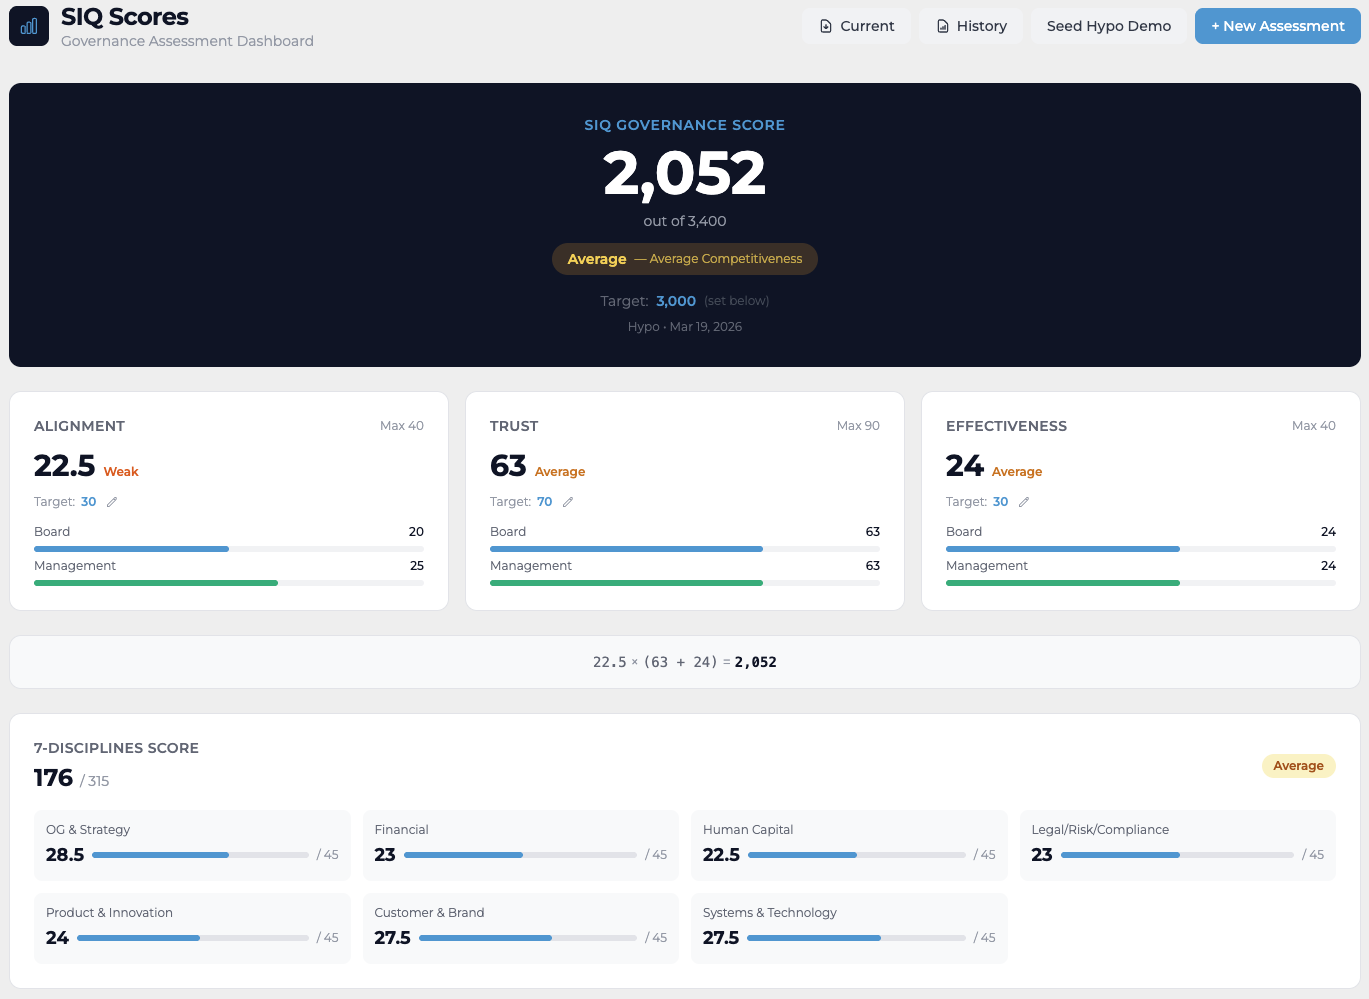1369x999 pixels.
Task: Edit the Trust target pencil icon
Action: point(568,502)
